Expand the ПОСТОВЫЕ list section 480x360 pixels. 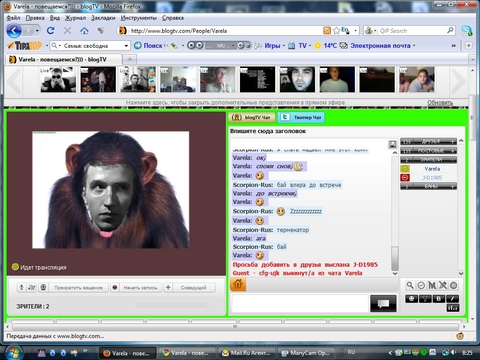[x=428, y=151]
